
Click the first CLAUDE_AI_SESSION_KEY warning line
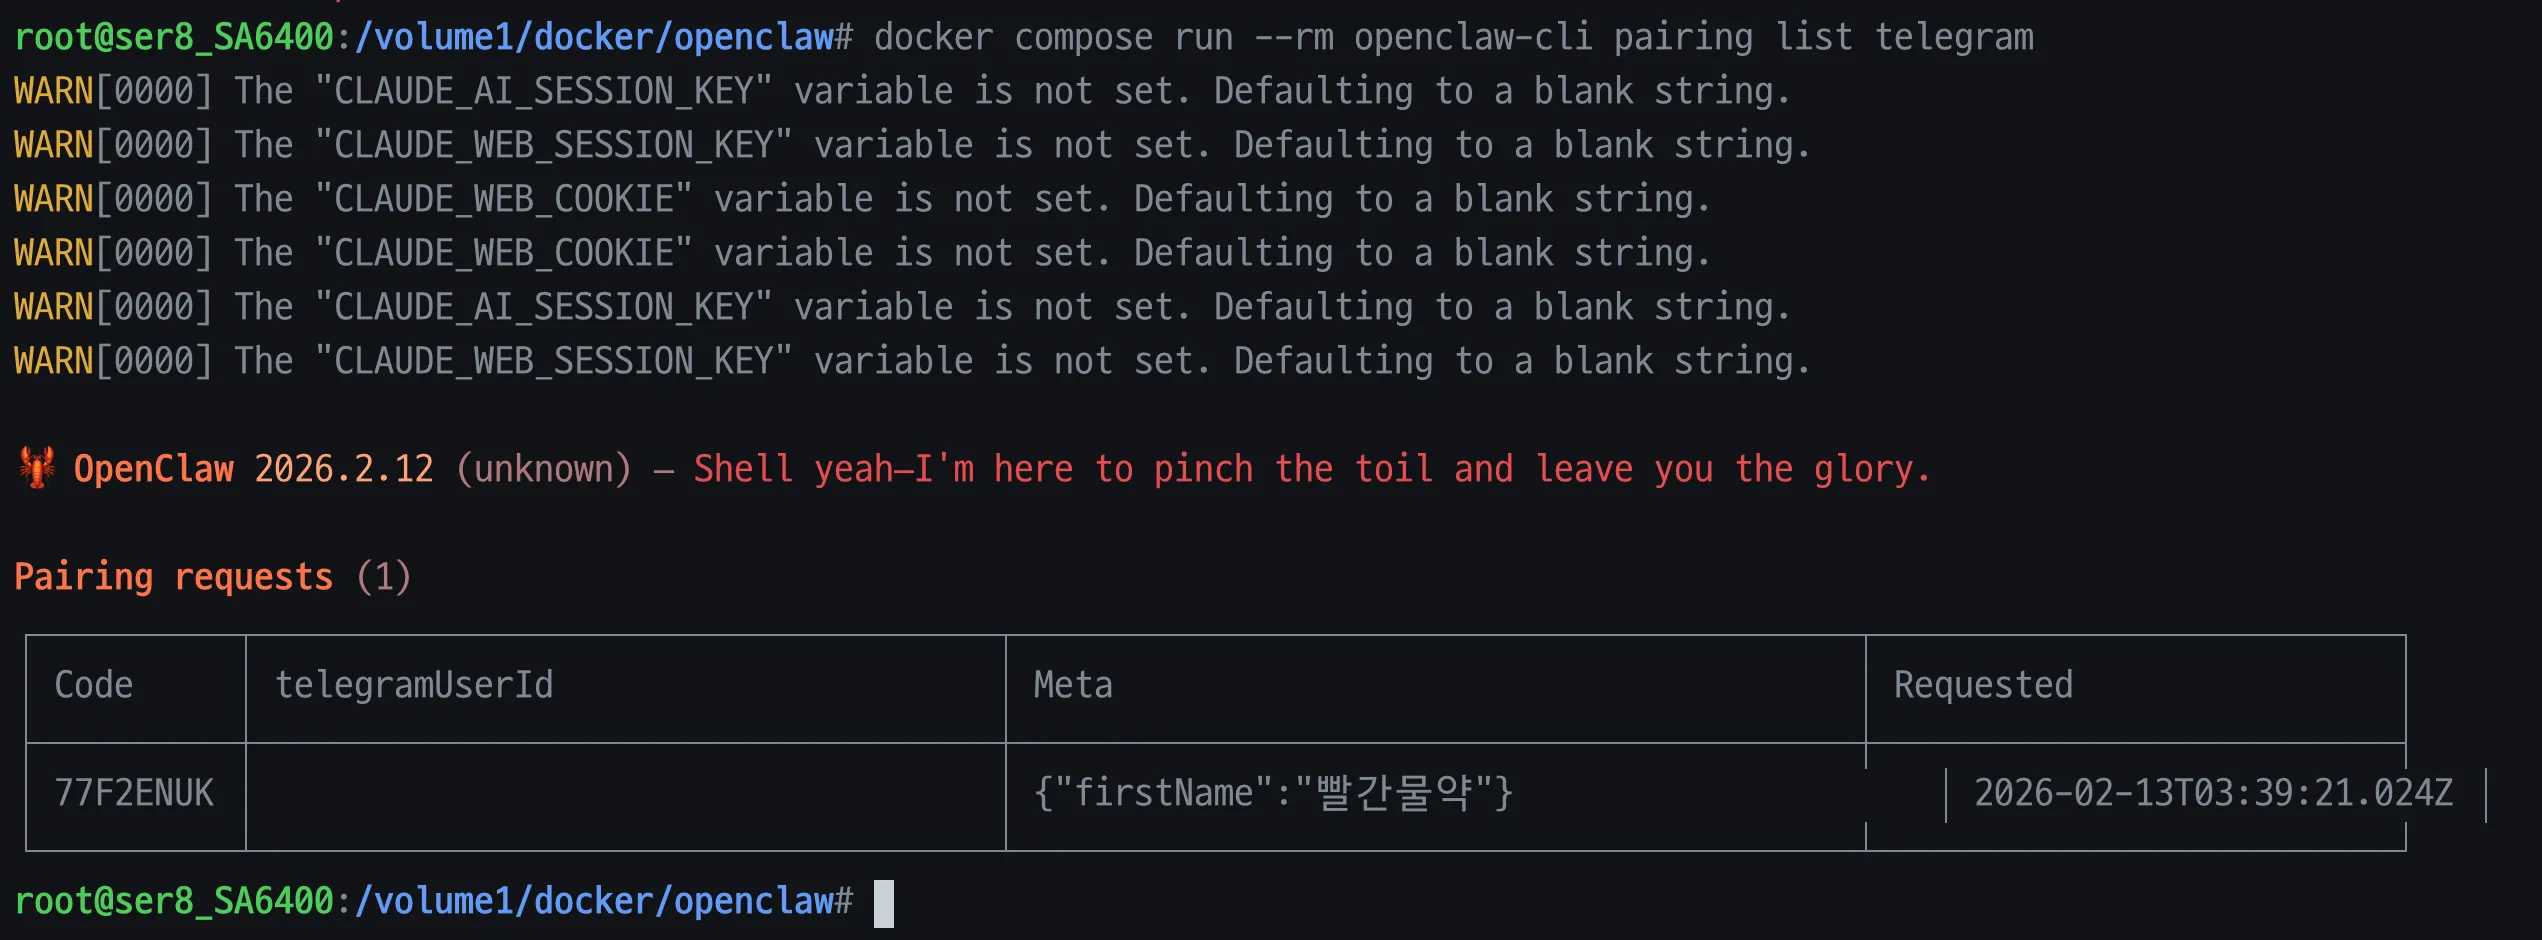point(900,92)
